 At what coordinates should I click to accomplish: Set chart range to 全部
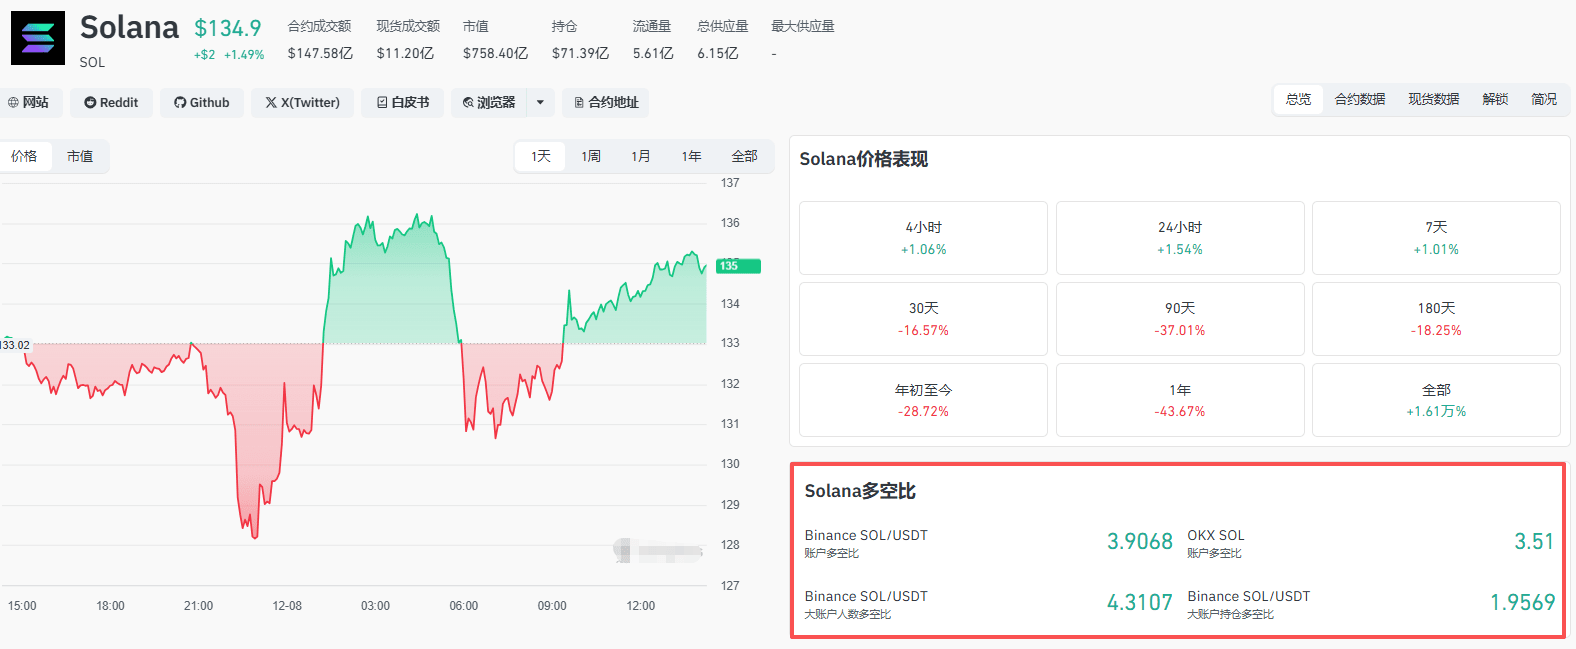point(744,156)
